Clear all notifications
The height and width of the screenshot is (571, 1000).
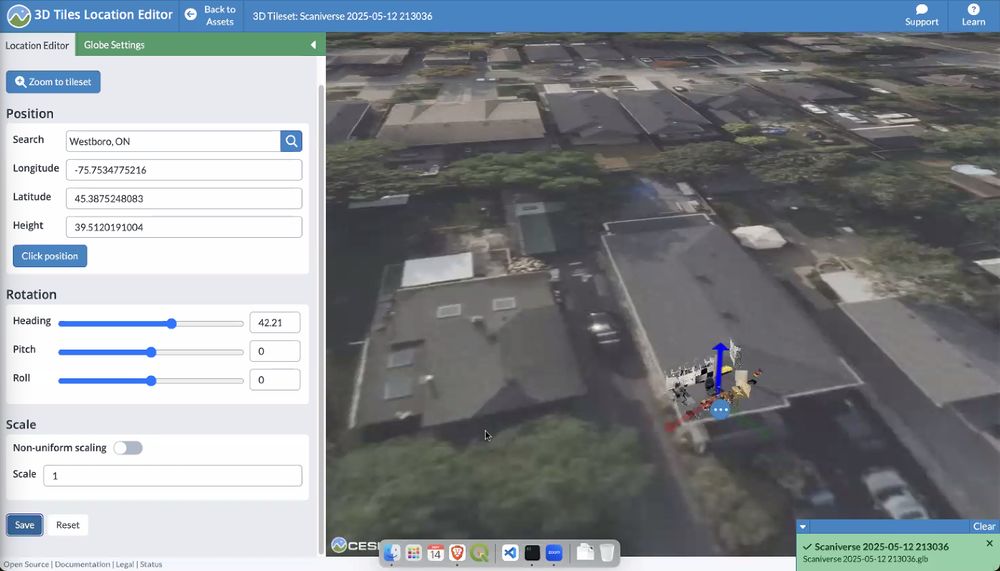(983, 526)
